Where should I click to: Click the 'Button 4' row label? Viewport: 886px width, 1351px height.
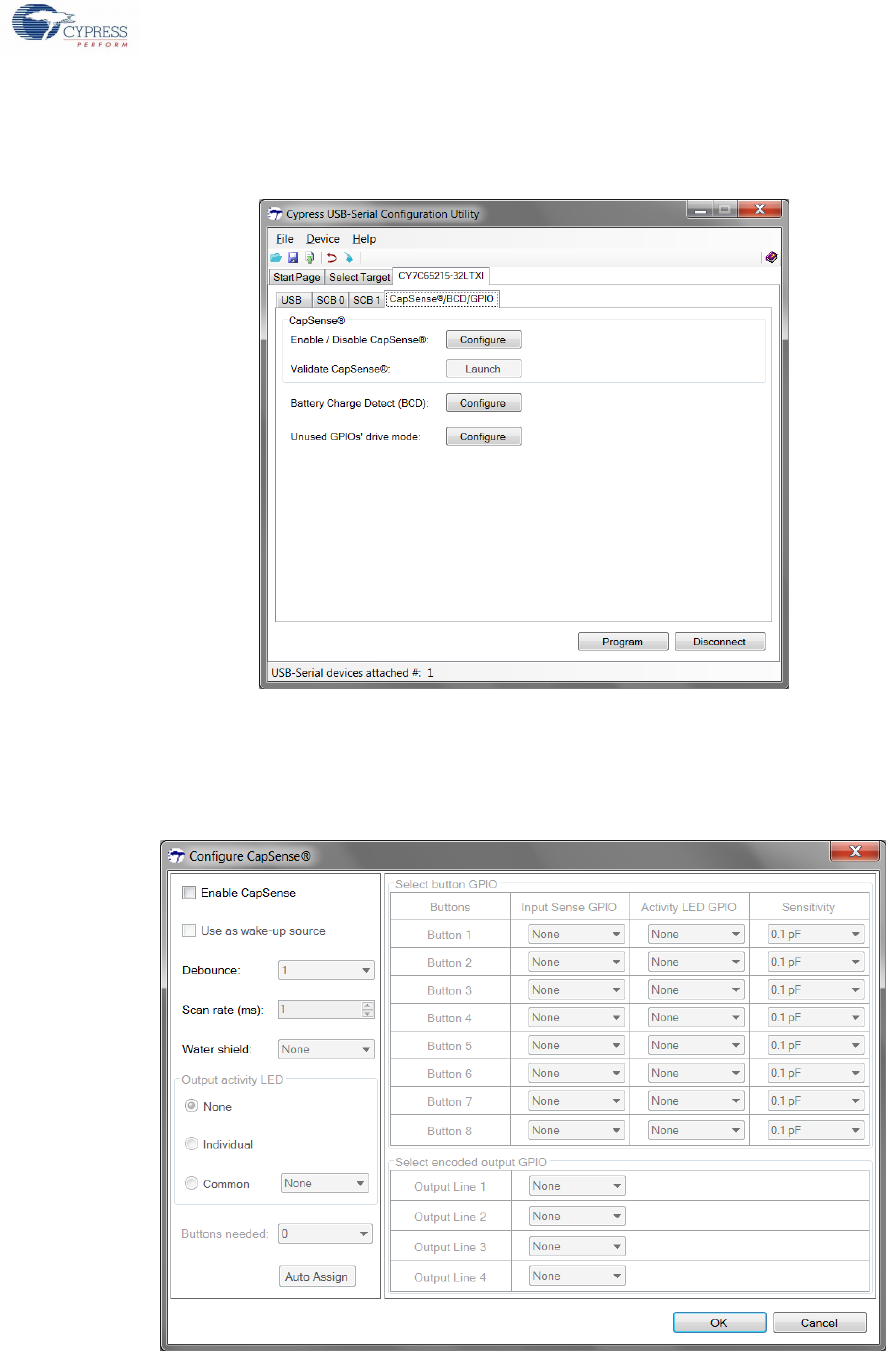click(450, 1018)
